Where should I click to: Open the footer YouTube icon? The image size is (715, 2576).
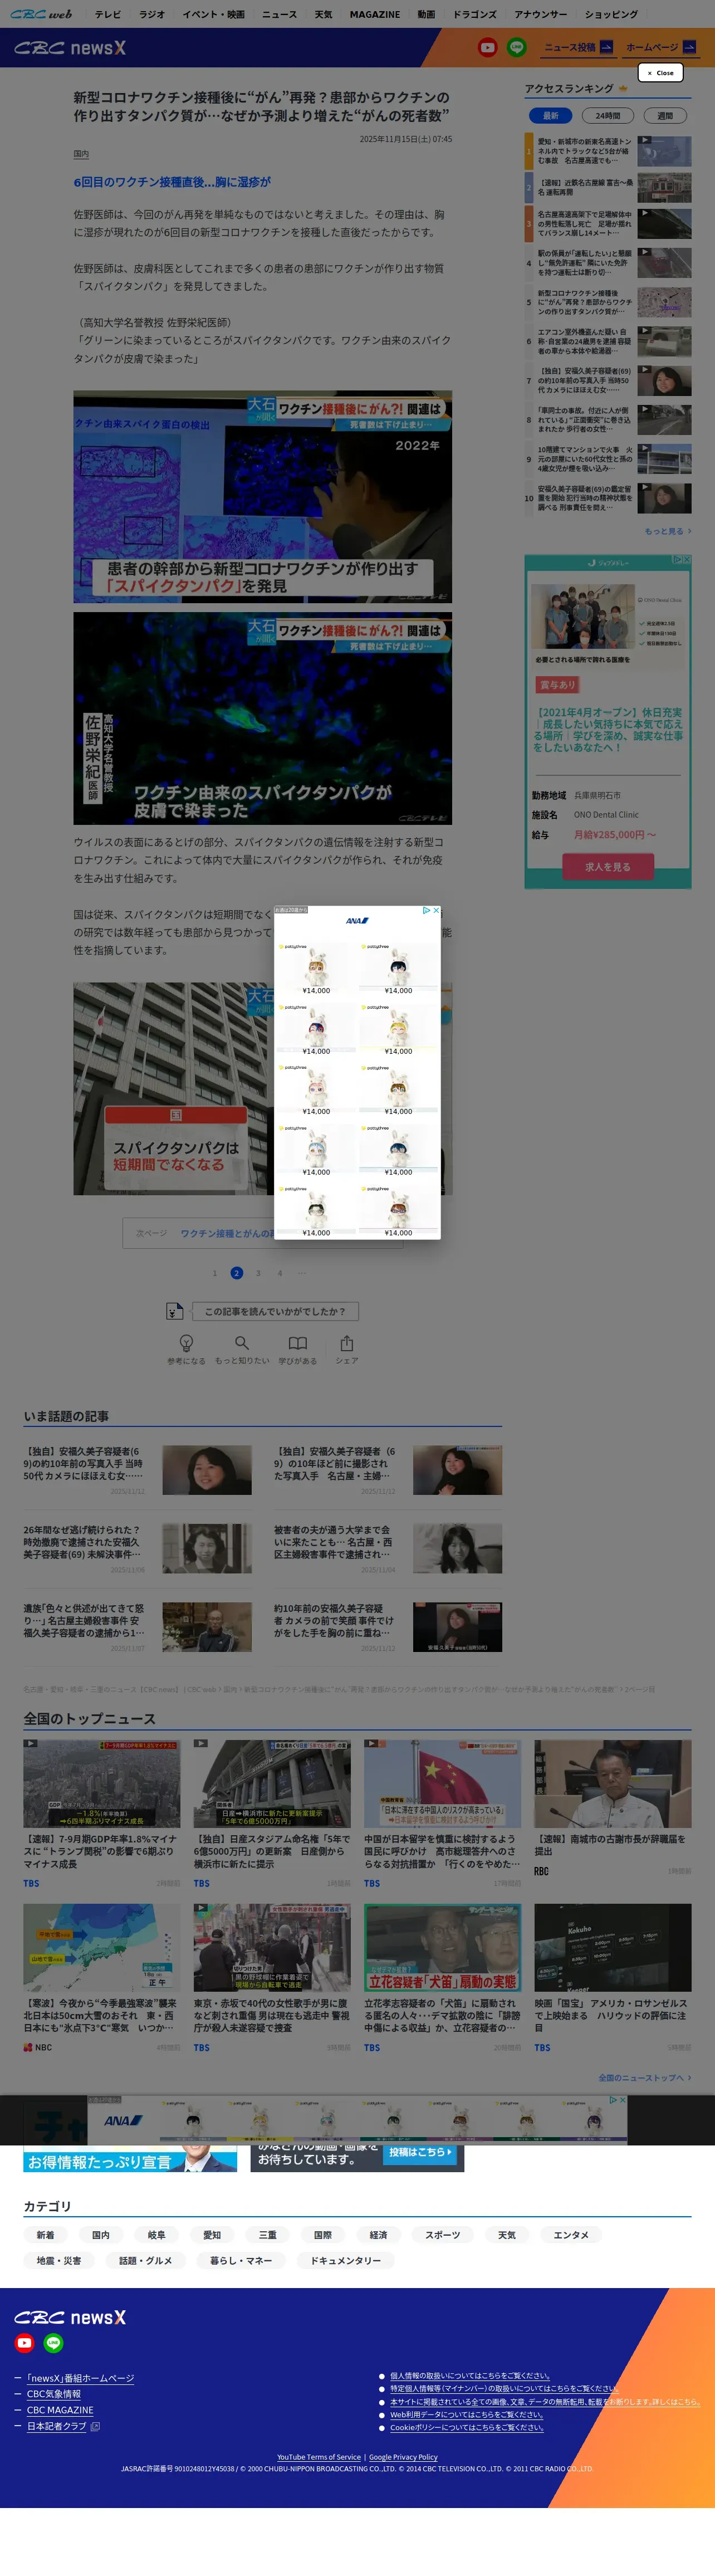[x=24, y=2343]
